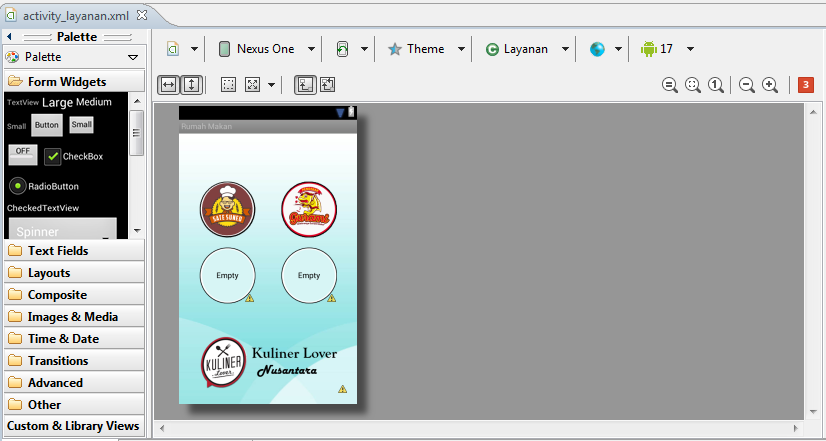
Task: Click the screen orientation icon
Action: (x=342, y=49)
